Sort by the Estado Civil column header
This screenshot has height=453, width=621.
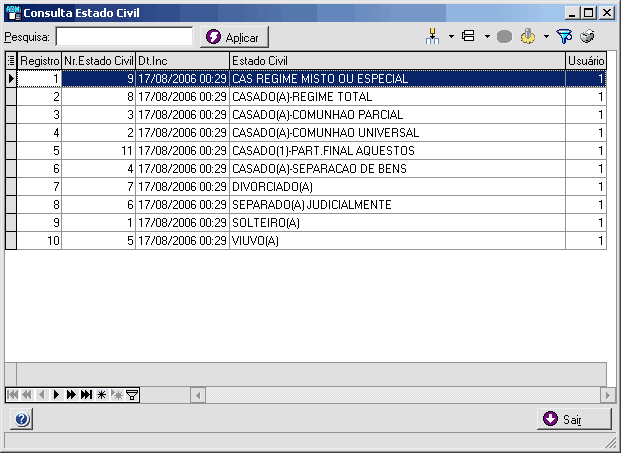click(x=398, y=61)
